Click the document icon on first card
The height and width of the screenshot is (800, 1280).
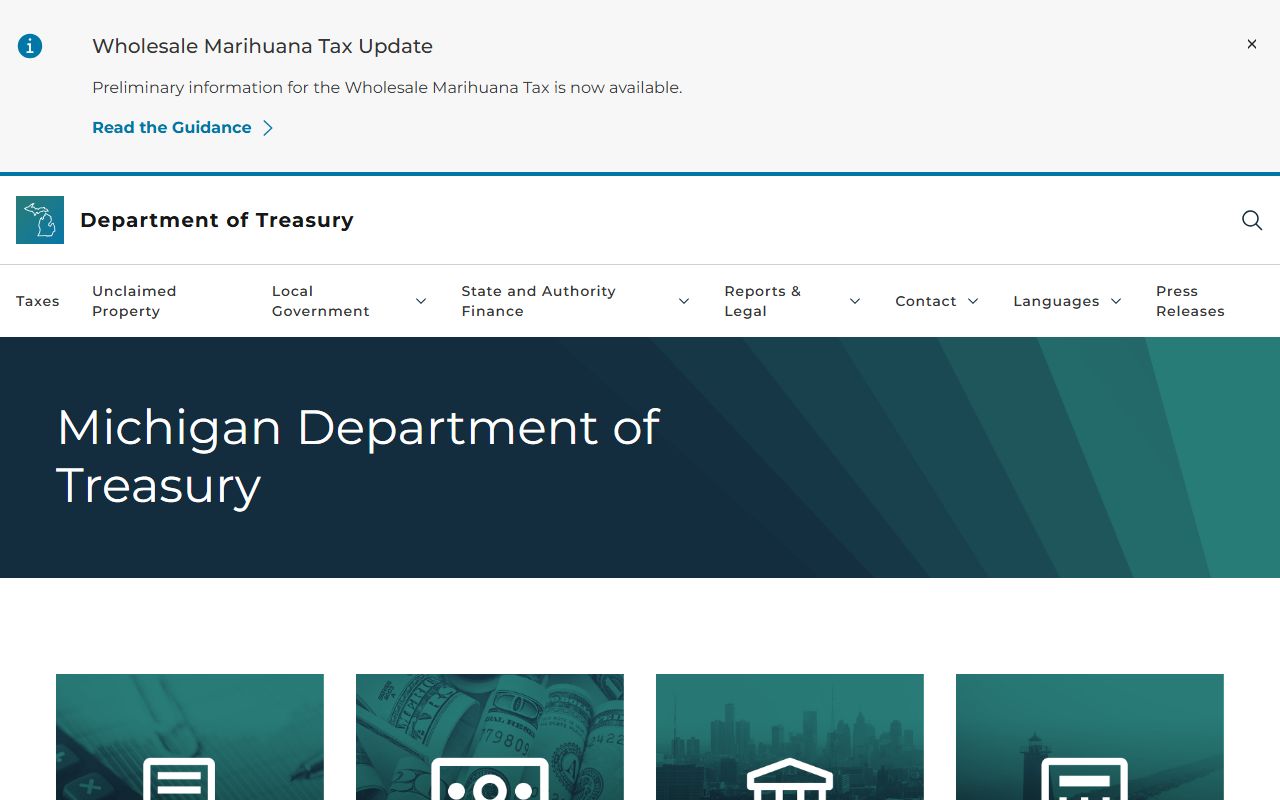[x=180, y=779]
